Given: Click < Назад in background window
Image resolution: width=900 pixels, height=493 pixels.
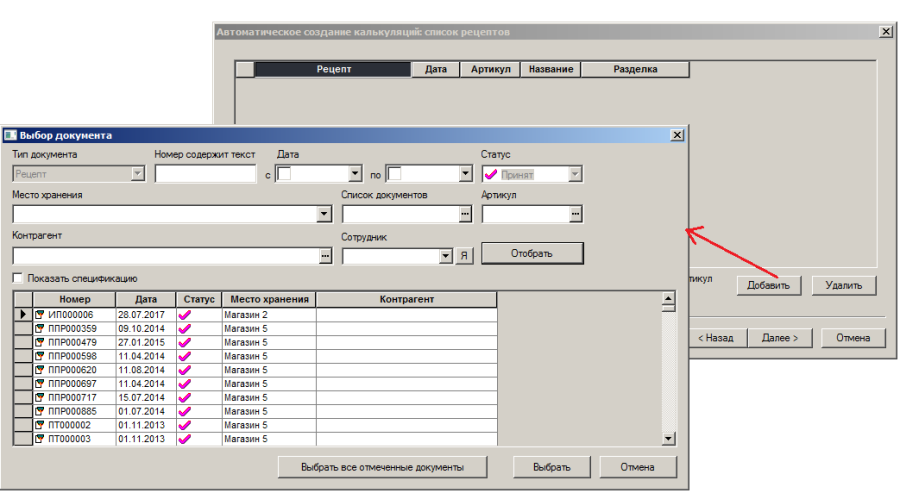Looking at the screenshot, I should point(718,338).
